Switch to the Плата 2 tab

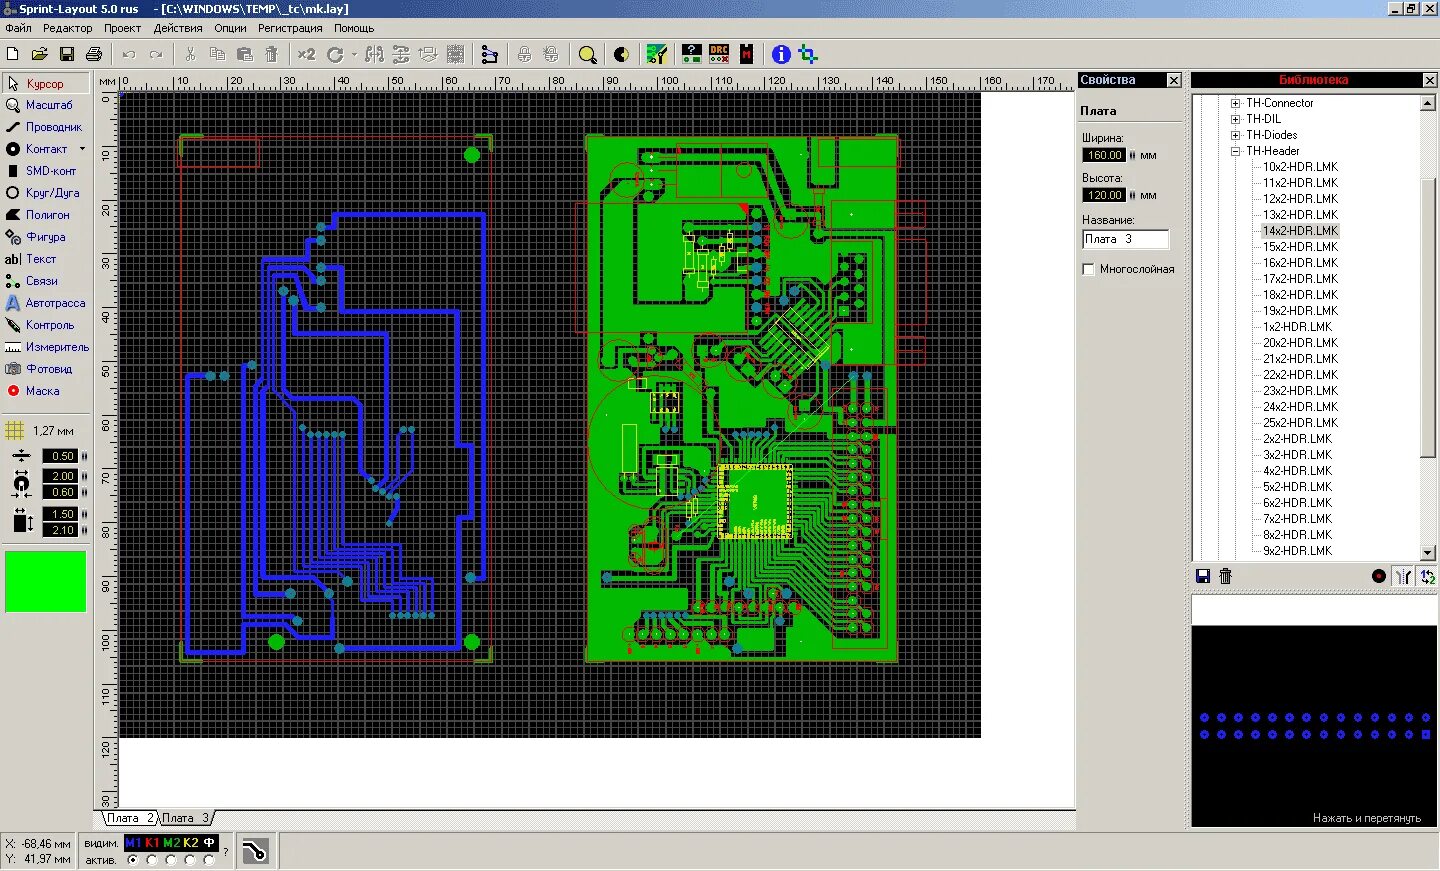tap(130, 818)
